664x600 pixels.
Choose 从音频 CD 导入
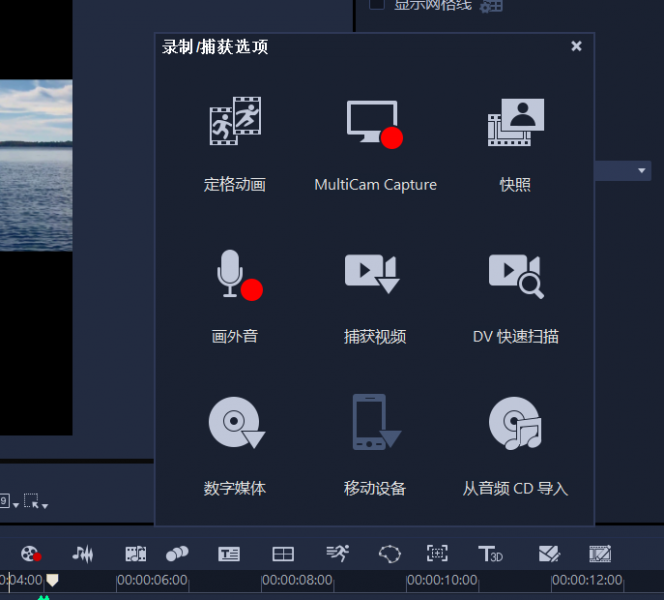coord(515,447)
